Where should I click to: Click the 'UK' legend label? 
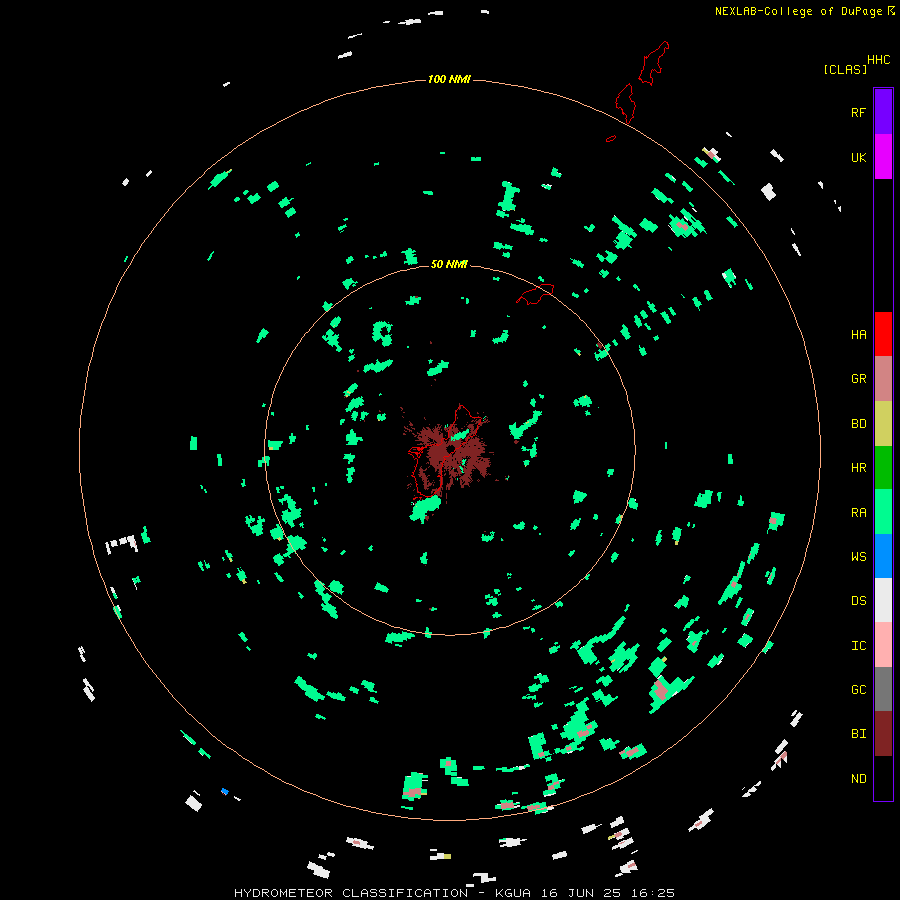point(859,157)
